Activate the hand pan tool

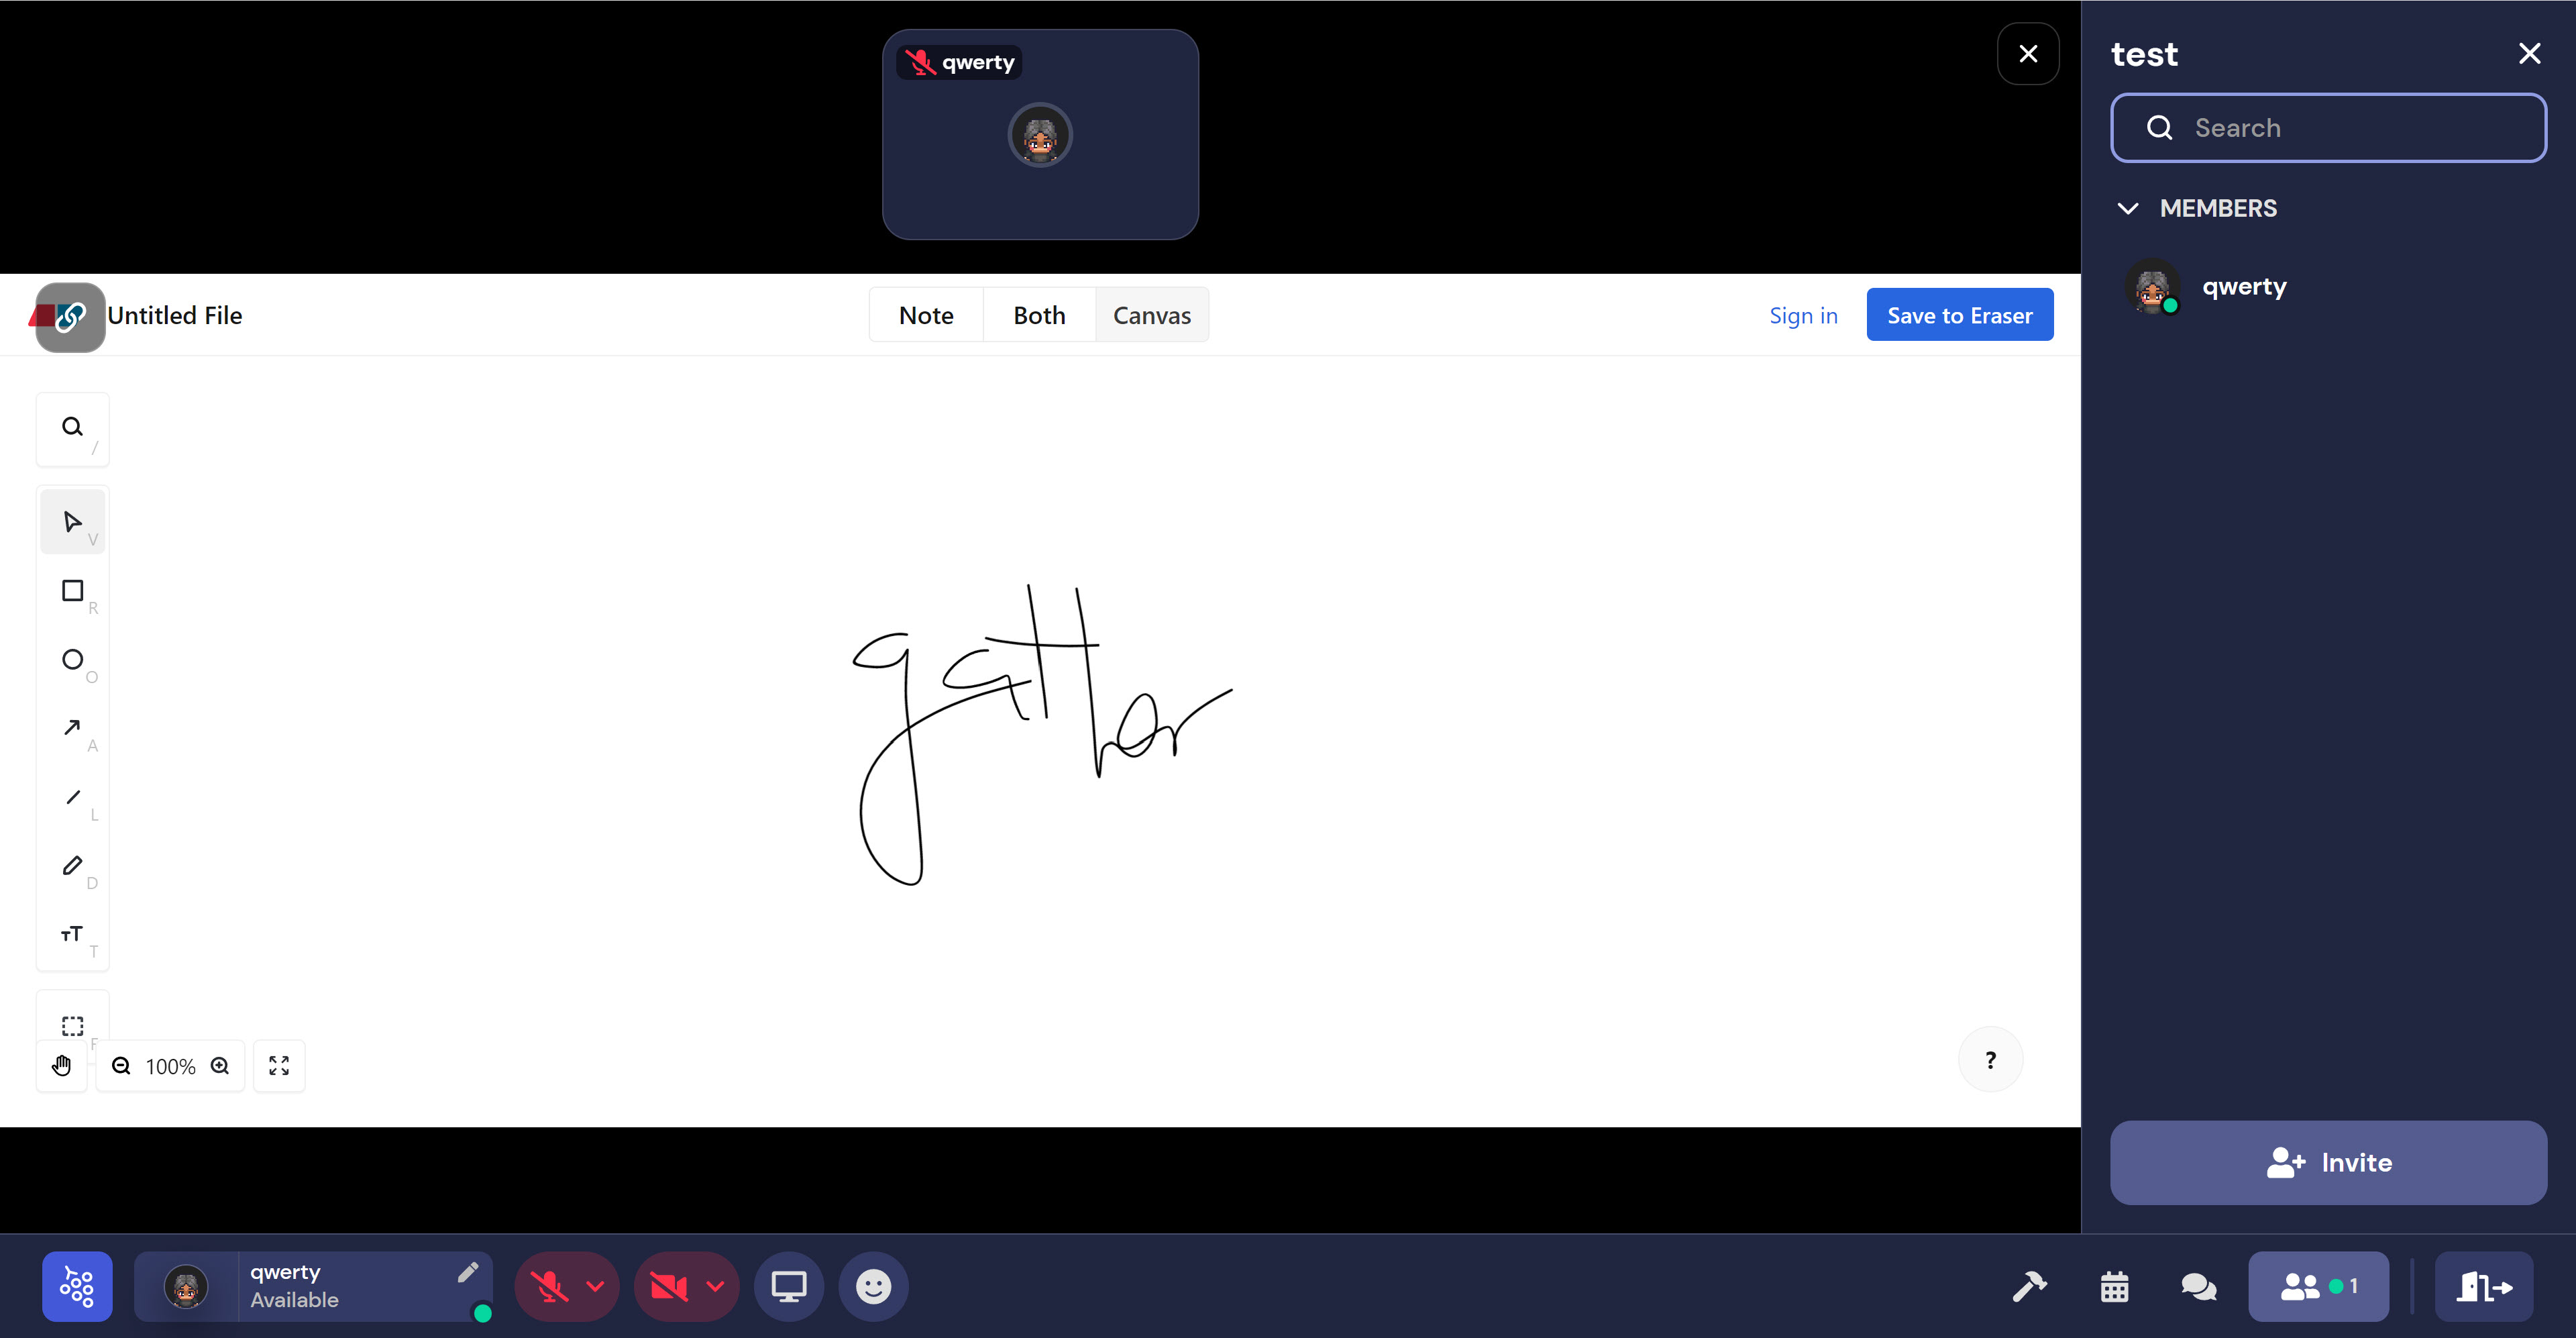(62, 1066)
